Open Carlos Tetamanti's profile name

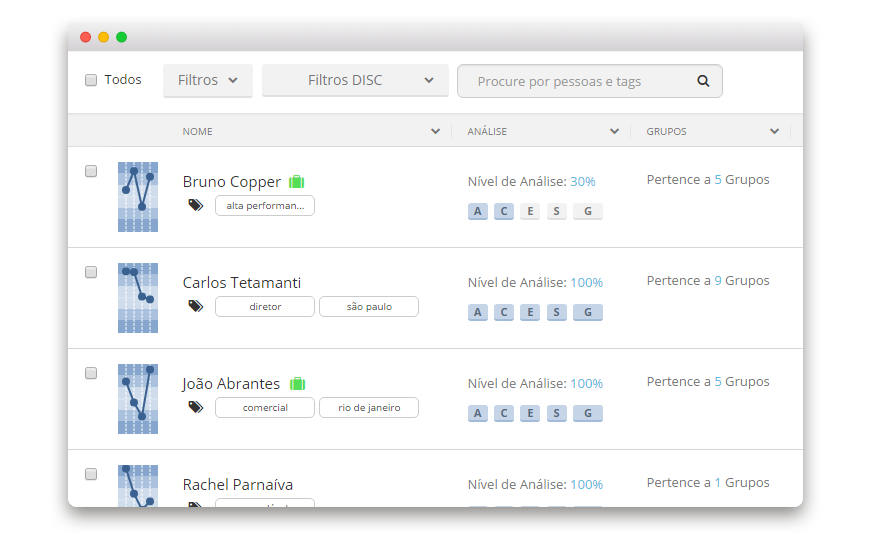coord(242,283)
